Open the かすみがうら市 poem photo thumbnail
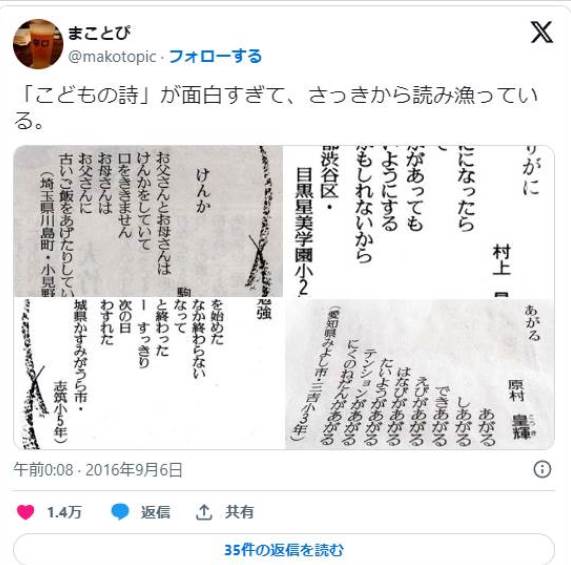The height and width of the screenshot is (565, 571). 148,374
